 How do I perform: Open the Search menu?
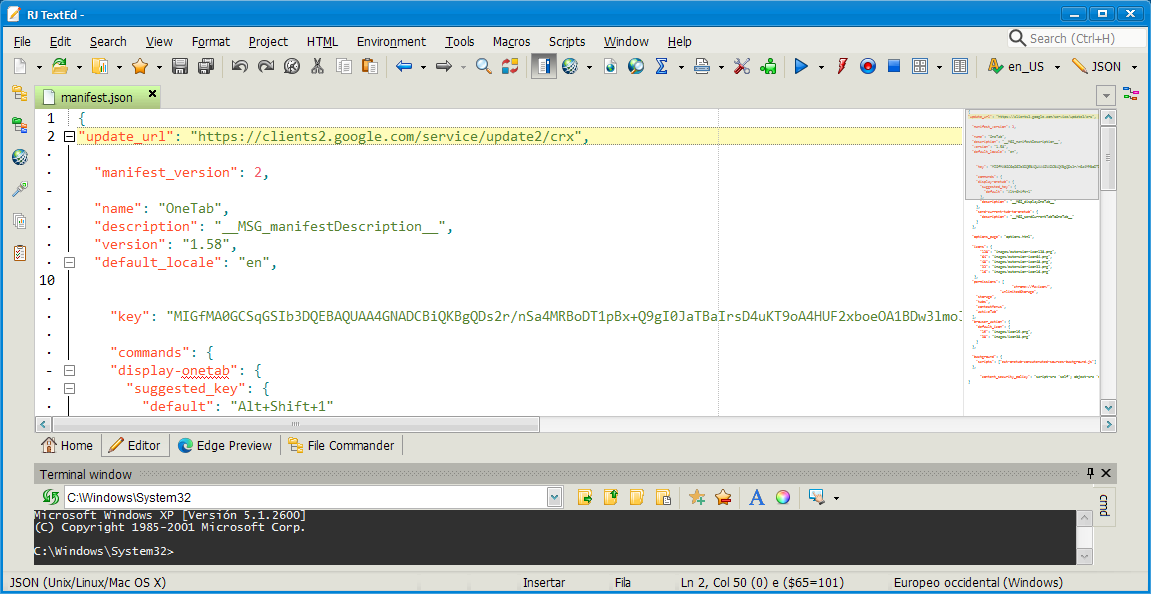pos(108,42)
